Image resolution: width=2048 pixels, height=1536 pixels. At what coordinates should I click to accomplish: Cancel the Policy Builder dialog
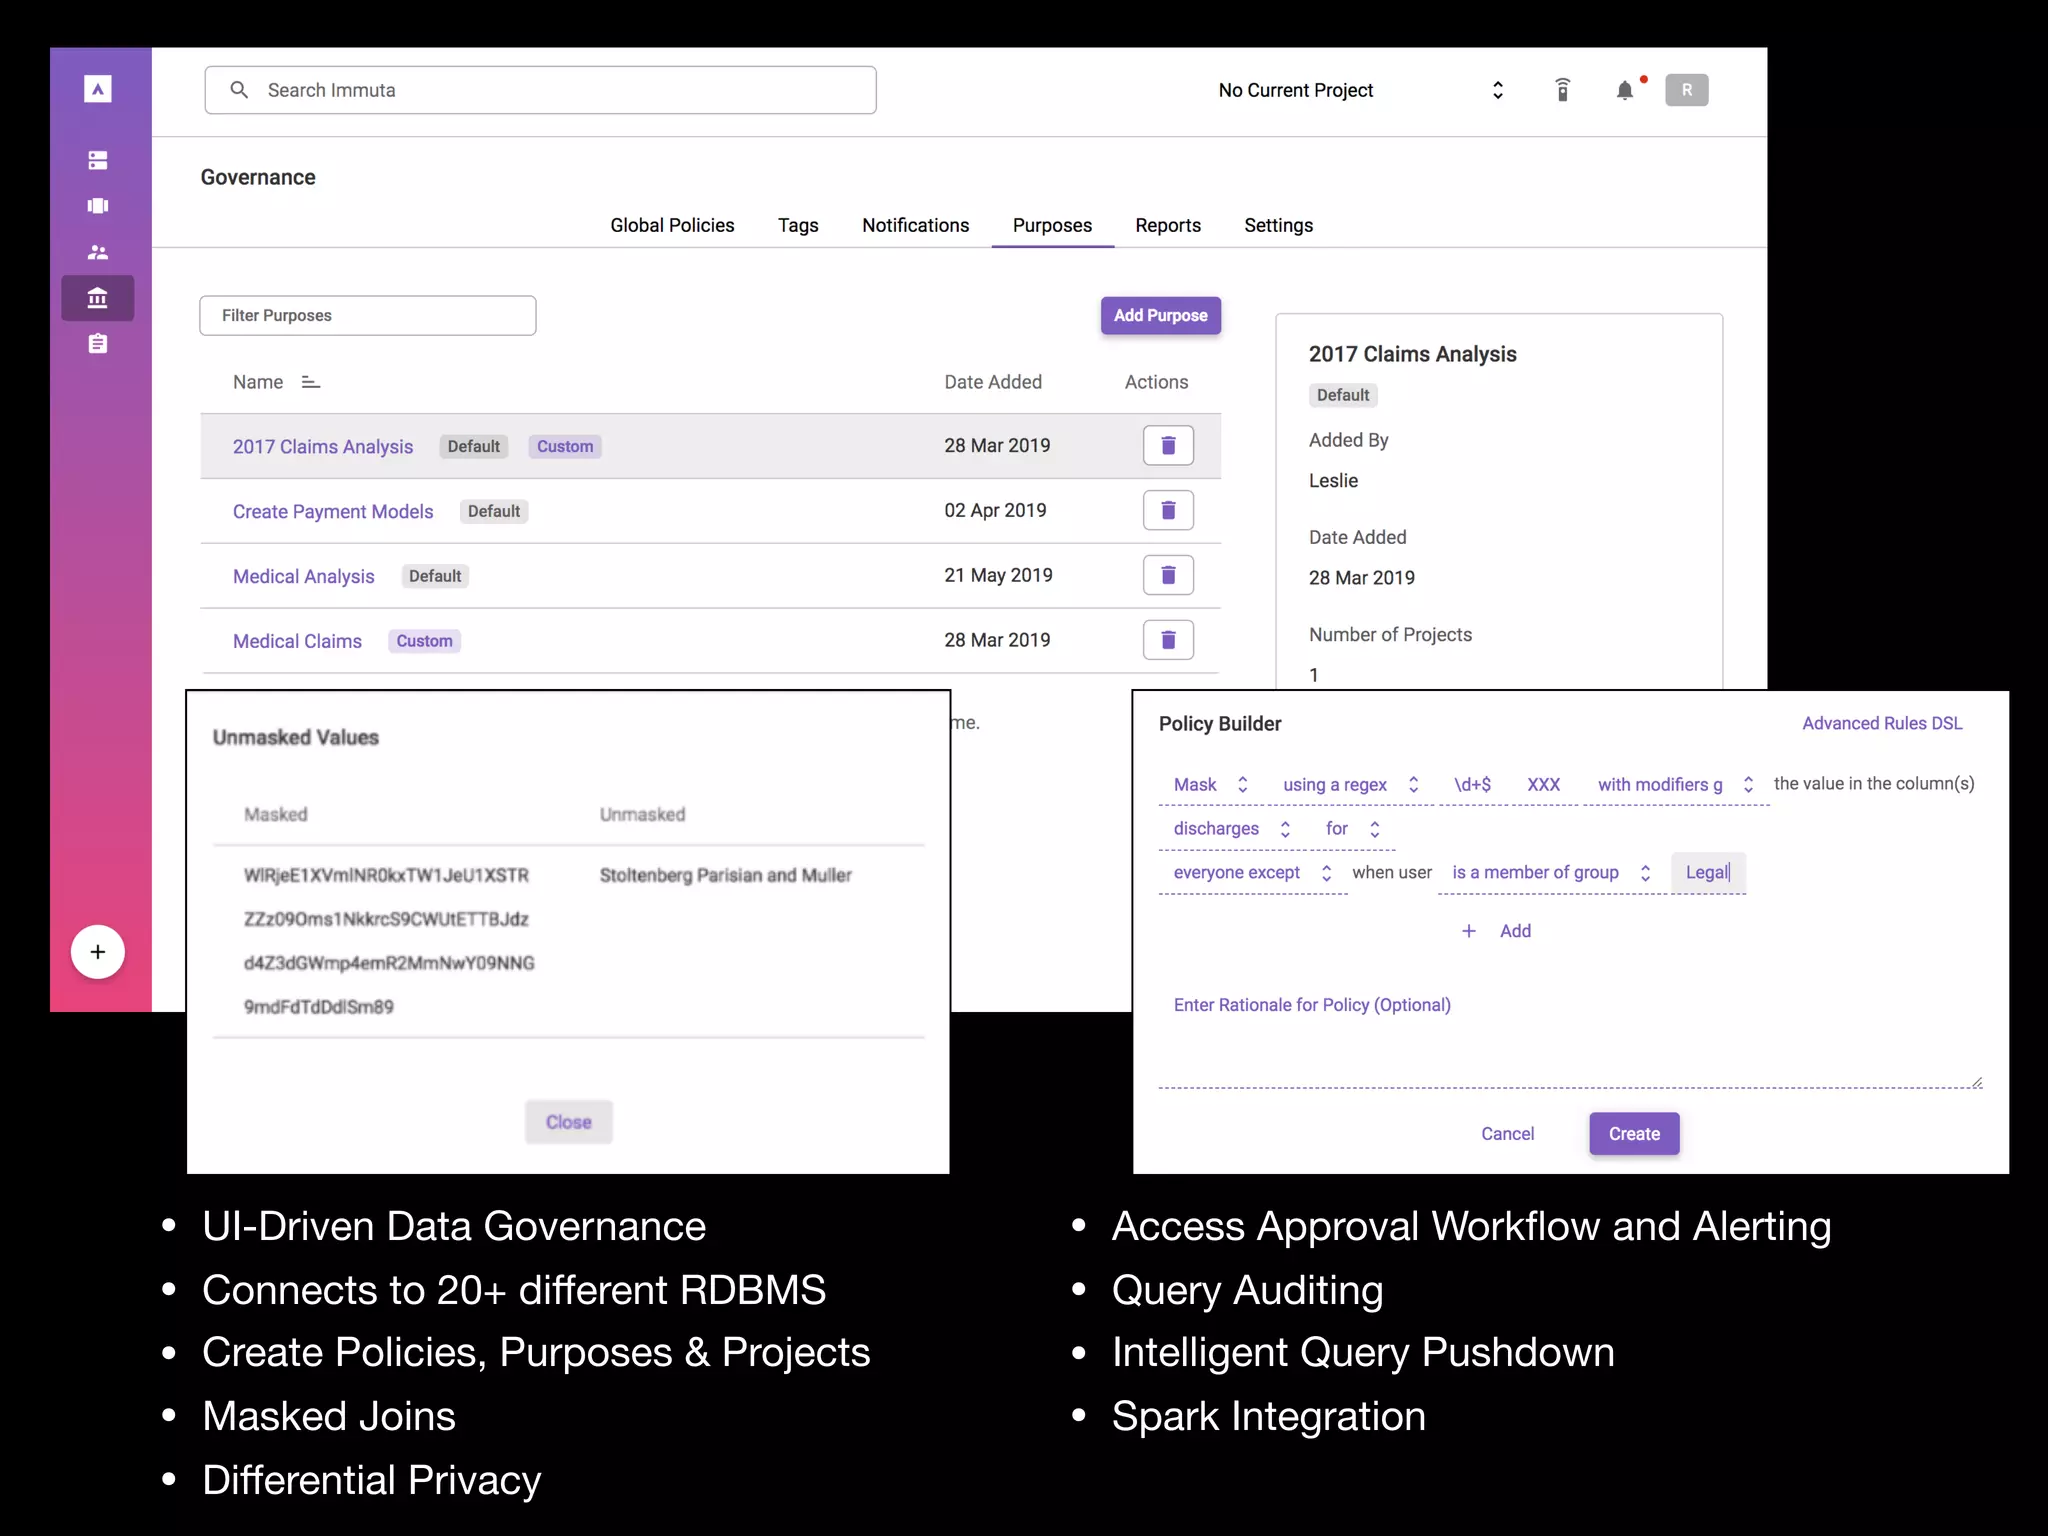click(1507, 1134)
